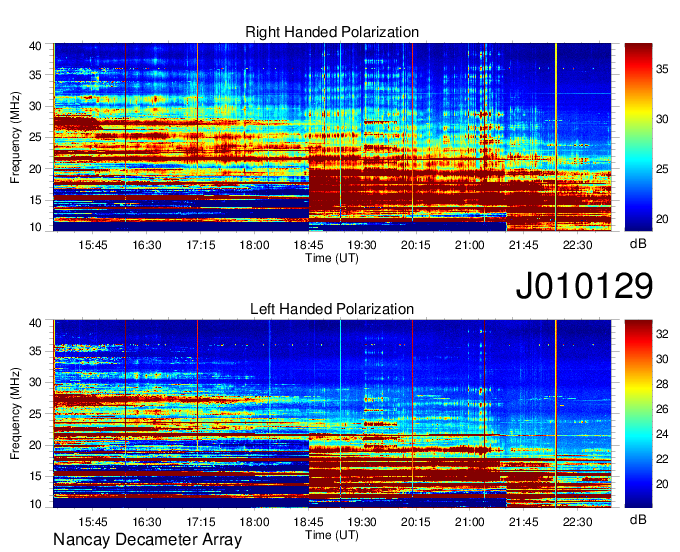The image size is (680, 552).
Task: Click 10 MHz frequency tick on Left Handed plot
Action: [35, 504]
